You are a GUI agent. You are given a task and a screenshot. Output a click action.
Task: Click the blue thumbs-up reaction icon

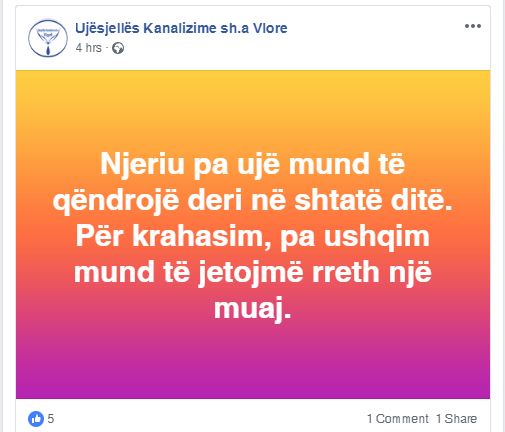pyautogui.click(x=36, y=419)
